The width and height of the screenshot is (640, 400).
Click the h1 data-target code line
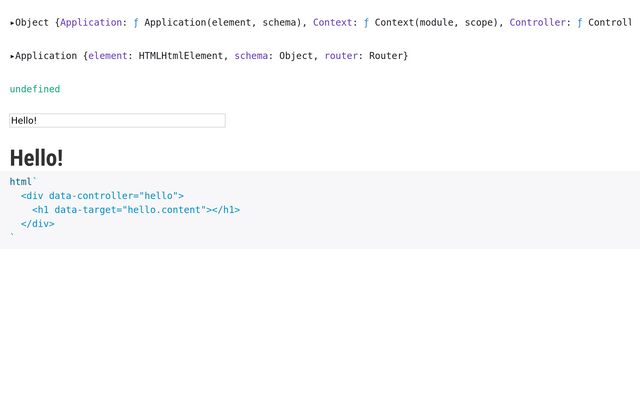136,210
